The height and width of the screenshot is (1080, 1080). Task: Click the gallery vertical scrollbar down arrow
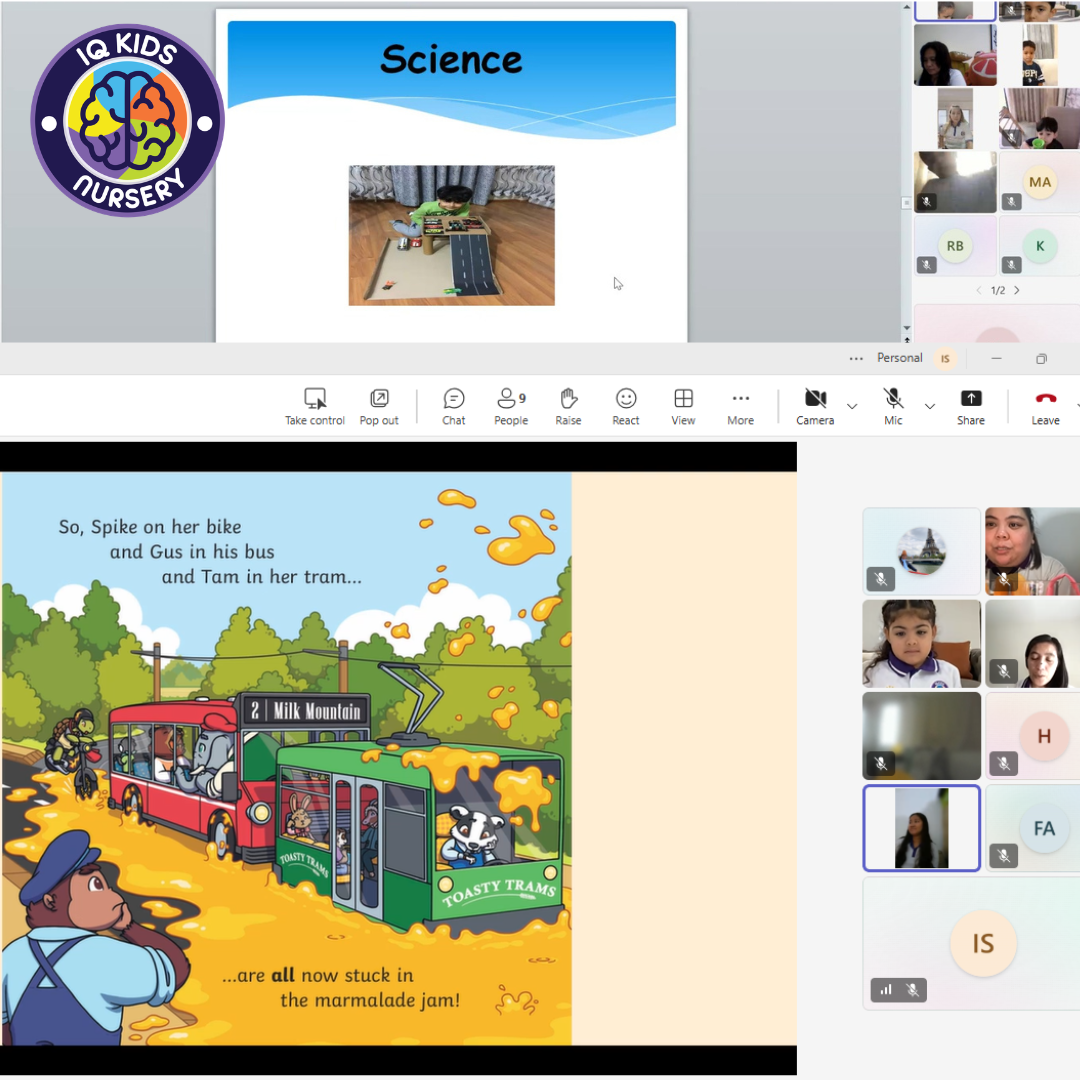point(907,328)
